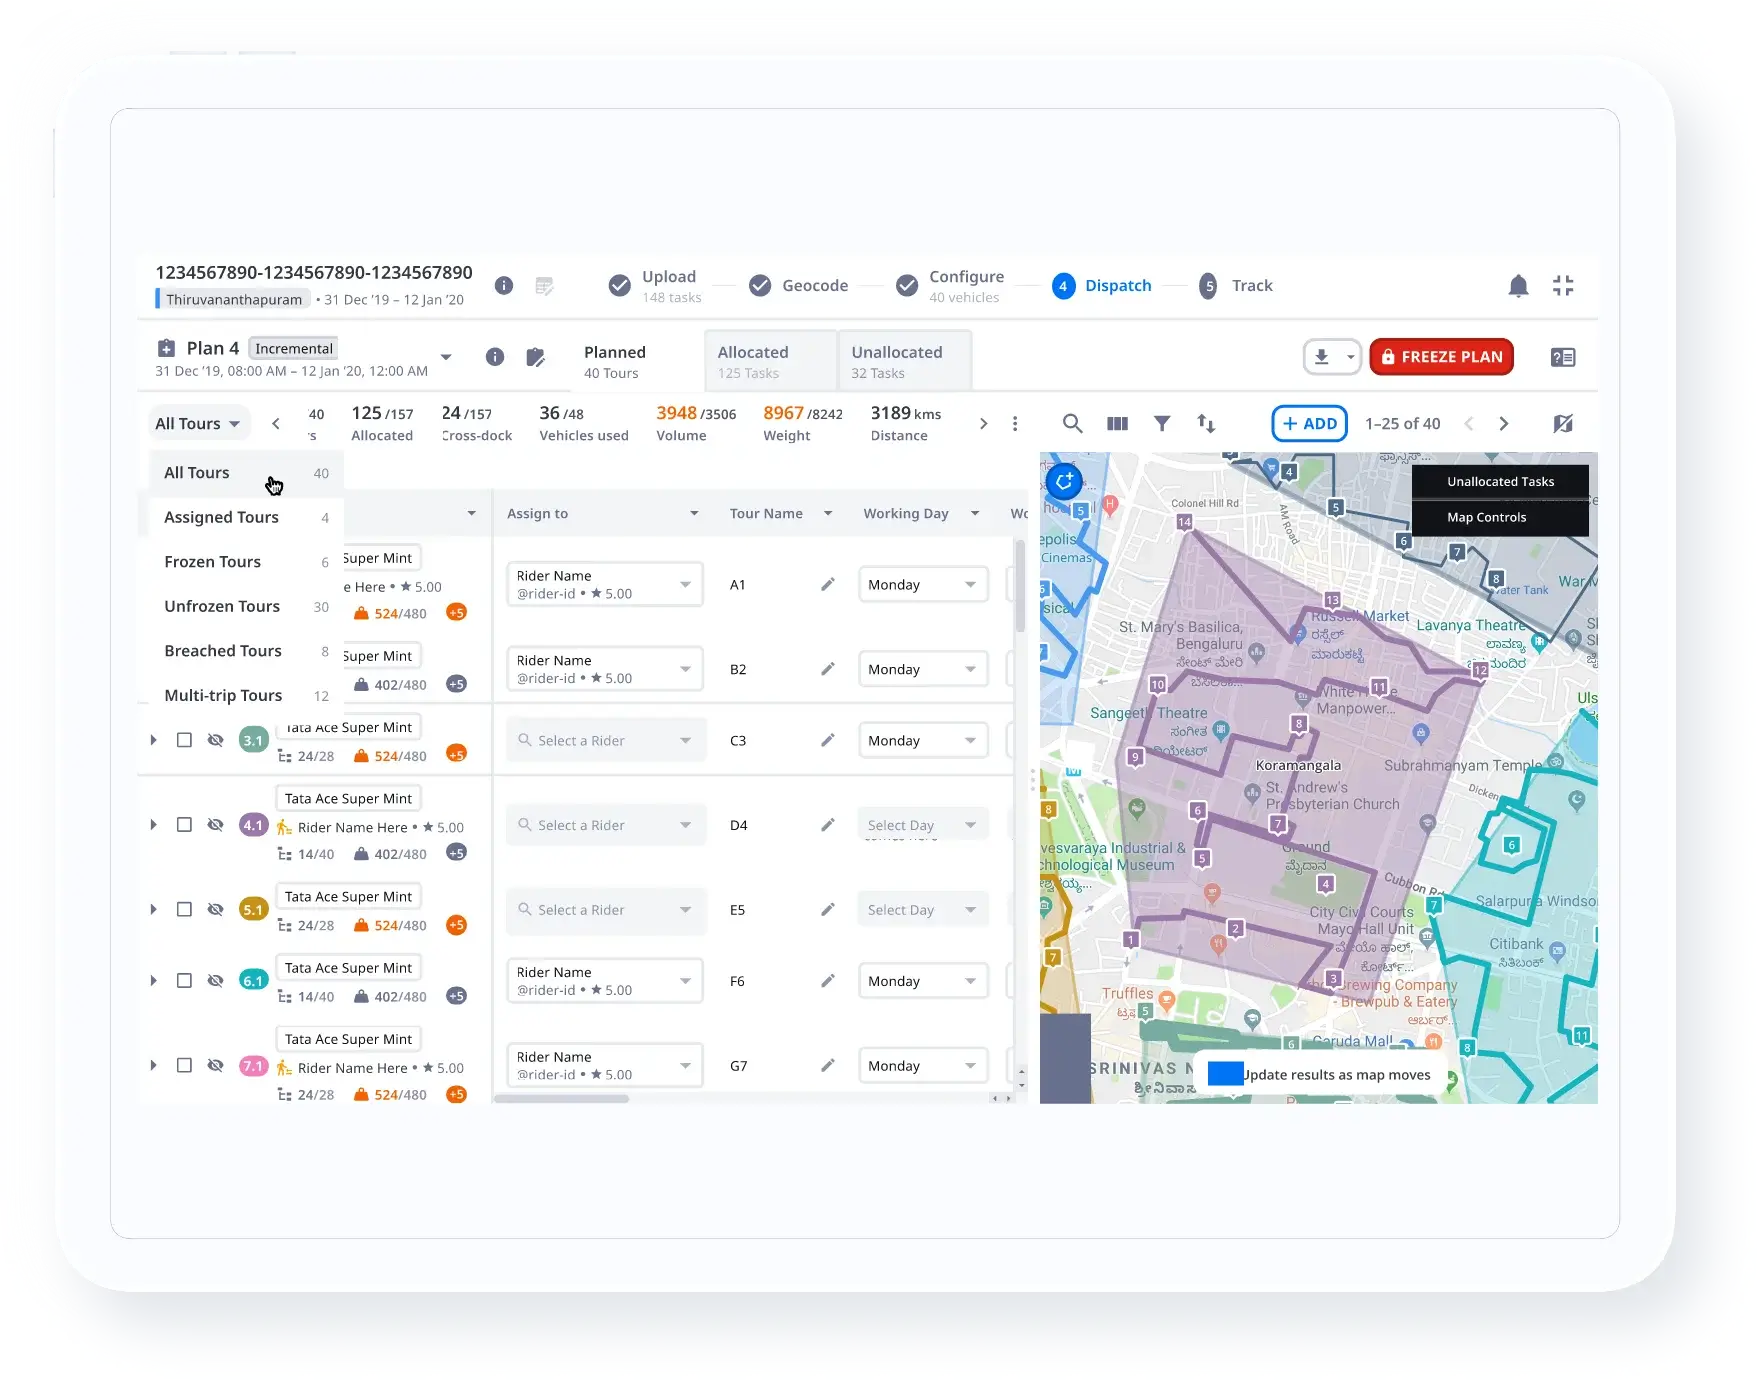Click the ADD button
Viewport: 1758px width, 1380px height.
[x=1309, y=423]
